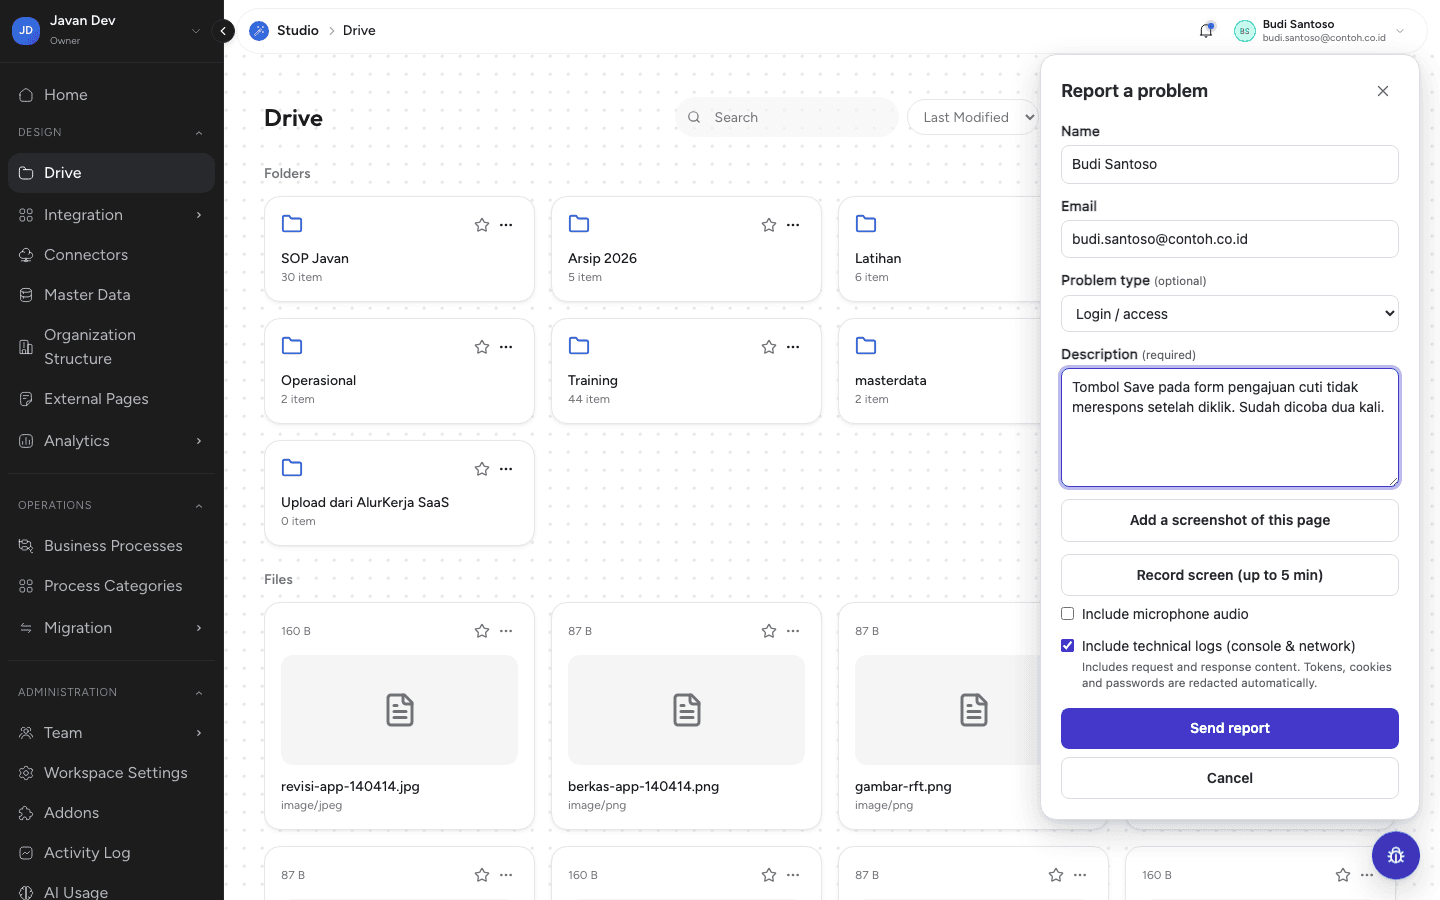The width and height of the screenshot is (1440, 900).
Task: Focus the Email input field
Action: (1230, 239)
